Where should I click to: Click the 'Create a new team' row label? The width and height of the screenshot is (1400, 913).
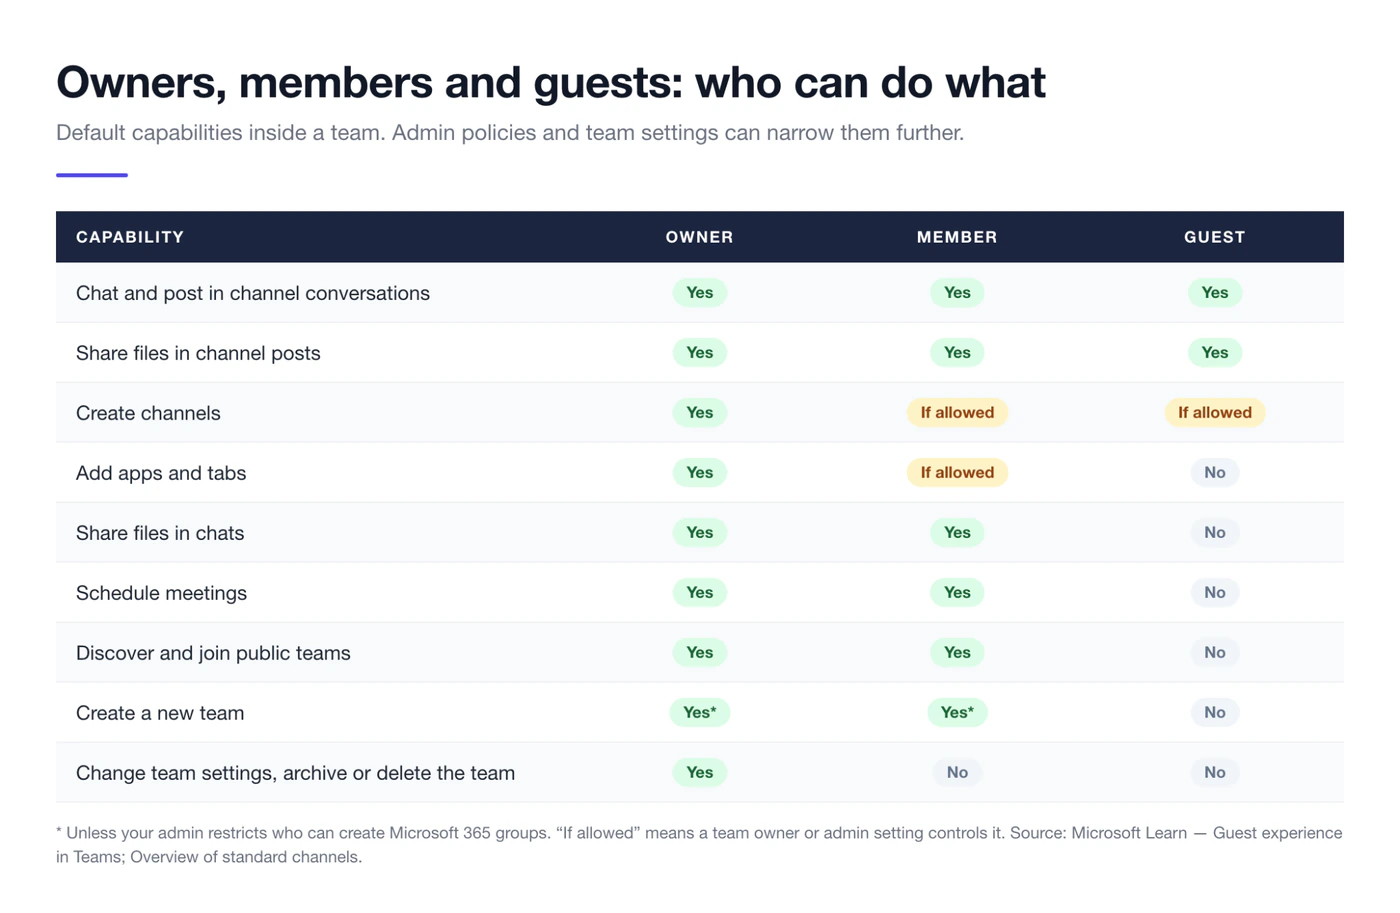coord(160,713)
